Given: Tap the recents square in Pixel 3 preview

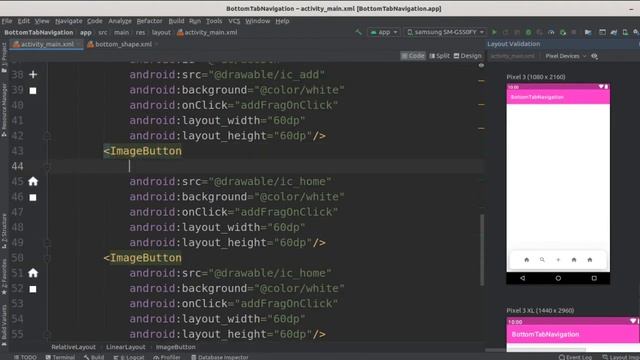Looking at the screenshot, I should [x=594, y=278].
